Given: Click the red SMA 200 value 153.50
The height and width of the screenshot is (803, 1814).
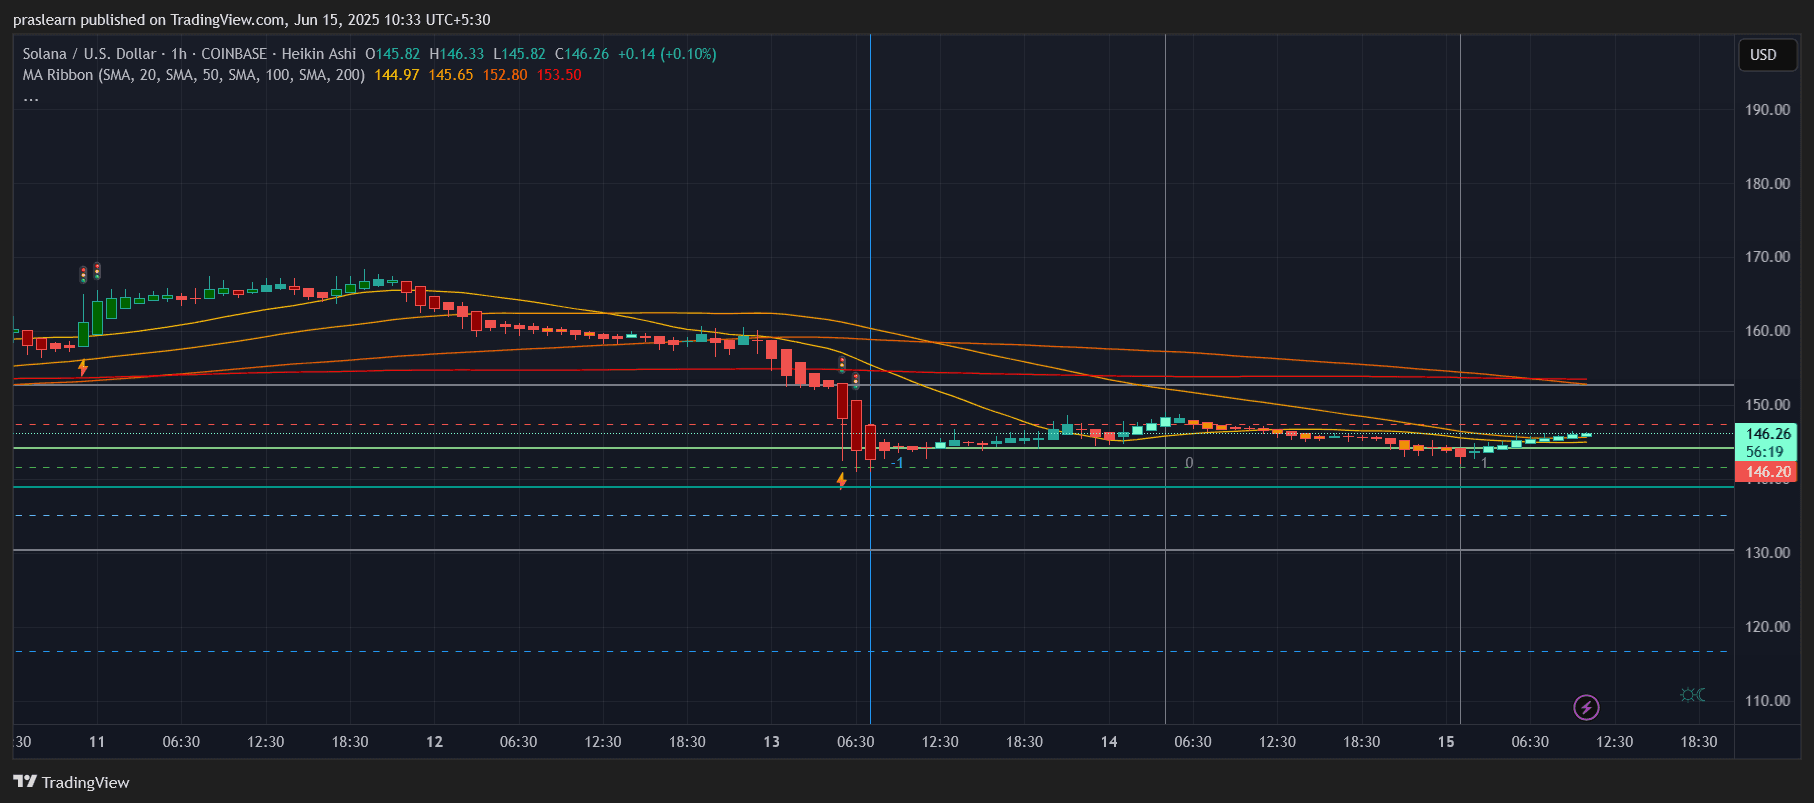Looking at the screenshot, I should click(x=559, y=75).
